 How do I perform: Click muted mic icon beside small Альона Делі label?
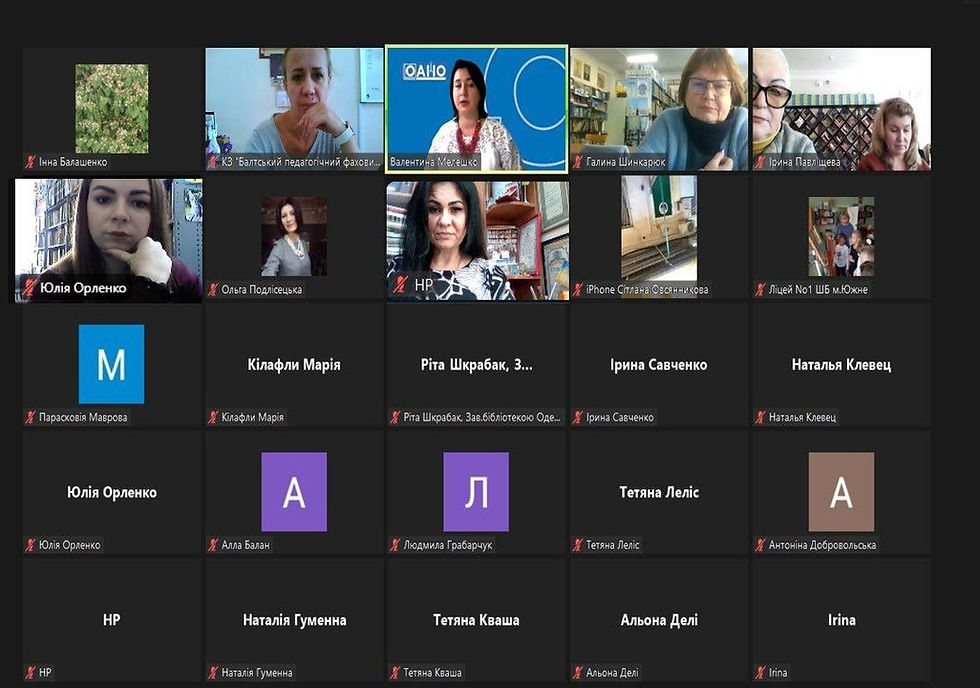578,672
